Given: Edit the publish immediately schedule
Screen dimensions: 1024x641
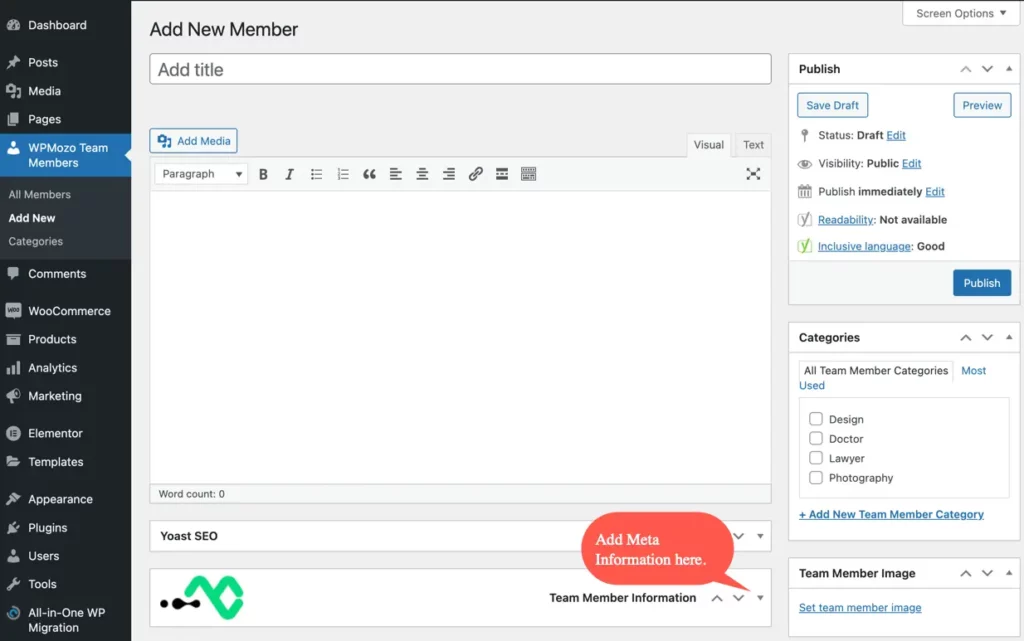Looking at the screenshot, I should [935, 191].
